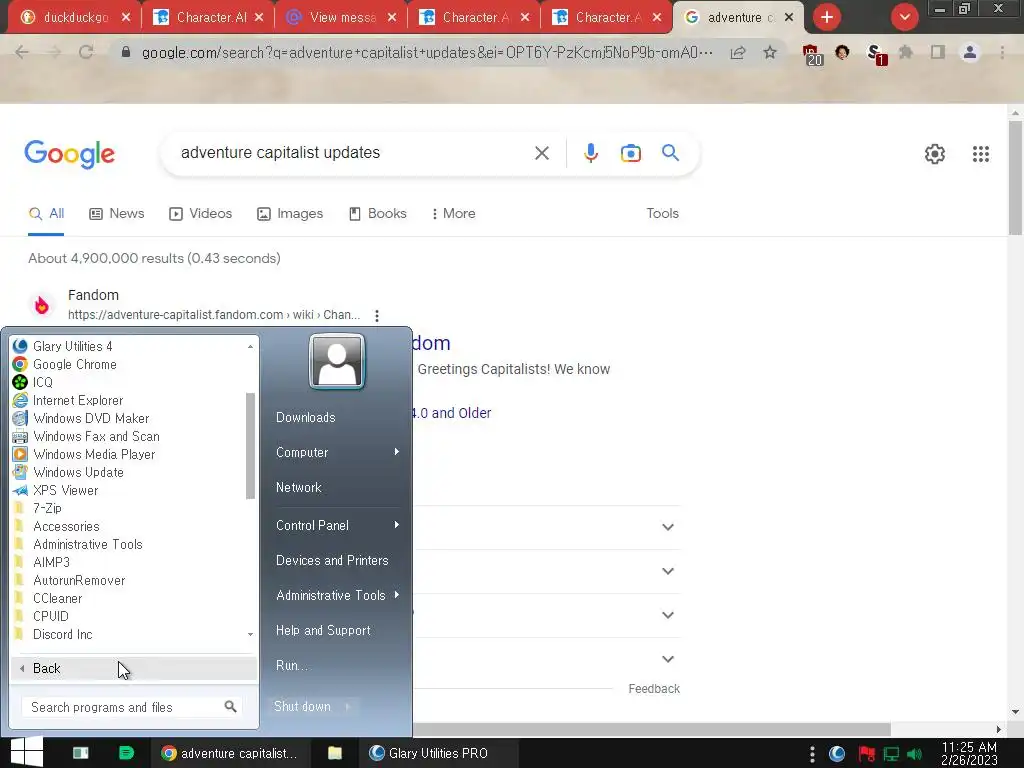Open the '4.0 and Older' link
This screenshot has width=1024, height=768.
coord(451,413)
